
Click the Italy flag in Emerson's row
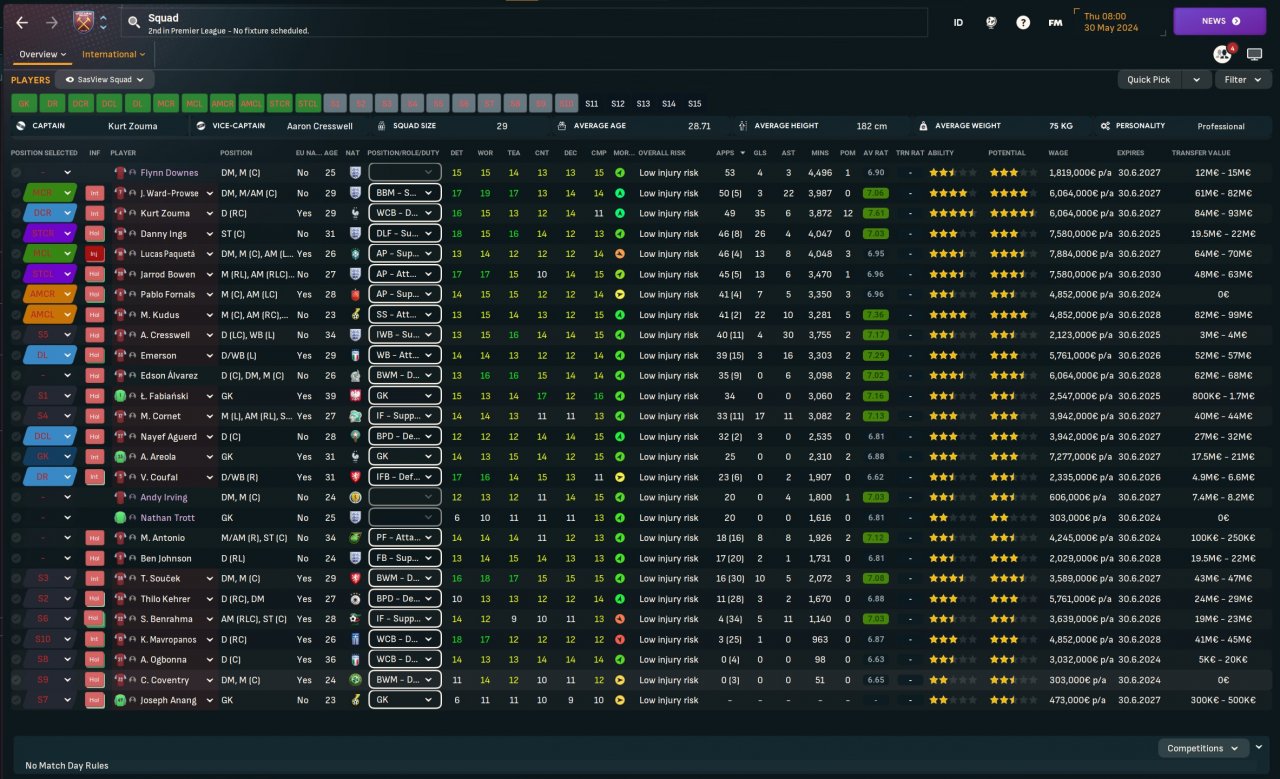354,355
